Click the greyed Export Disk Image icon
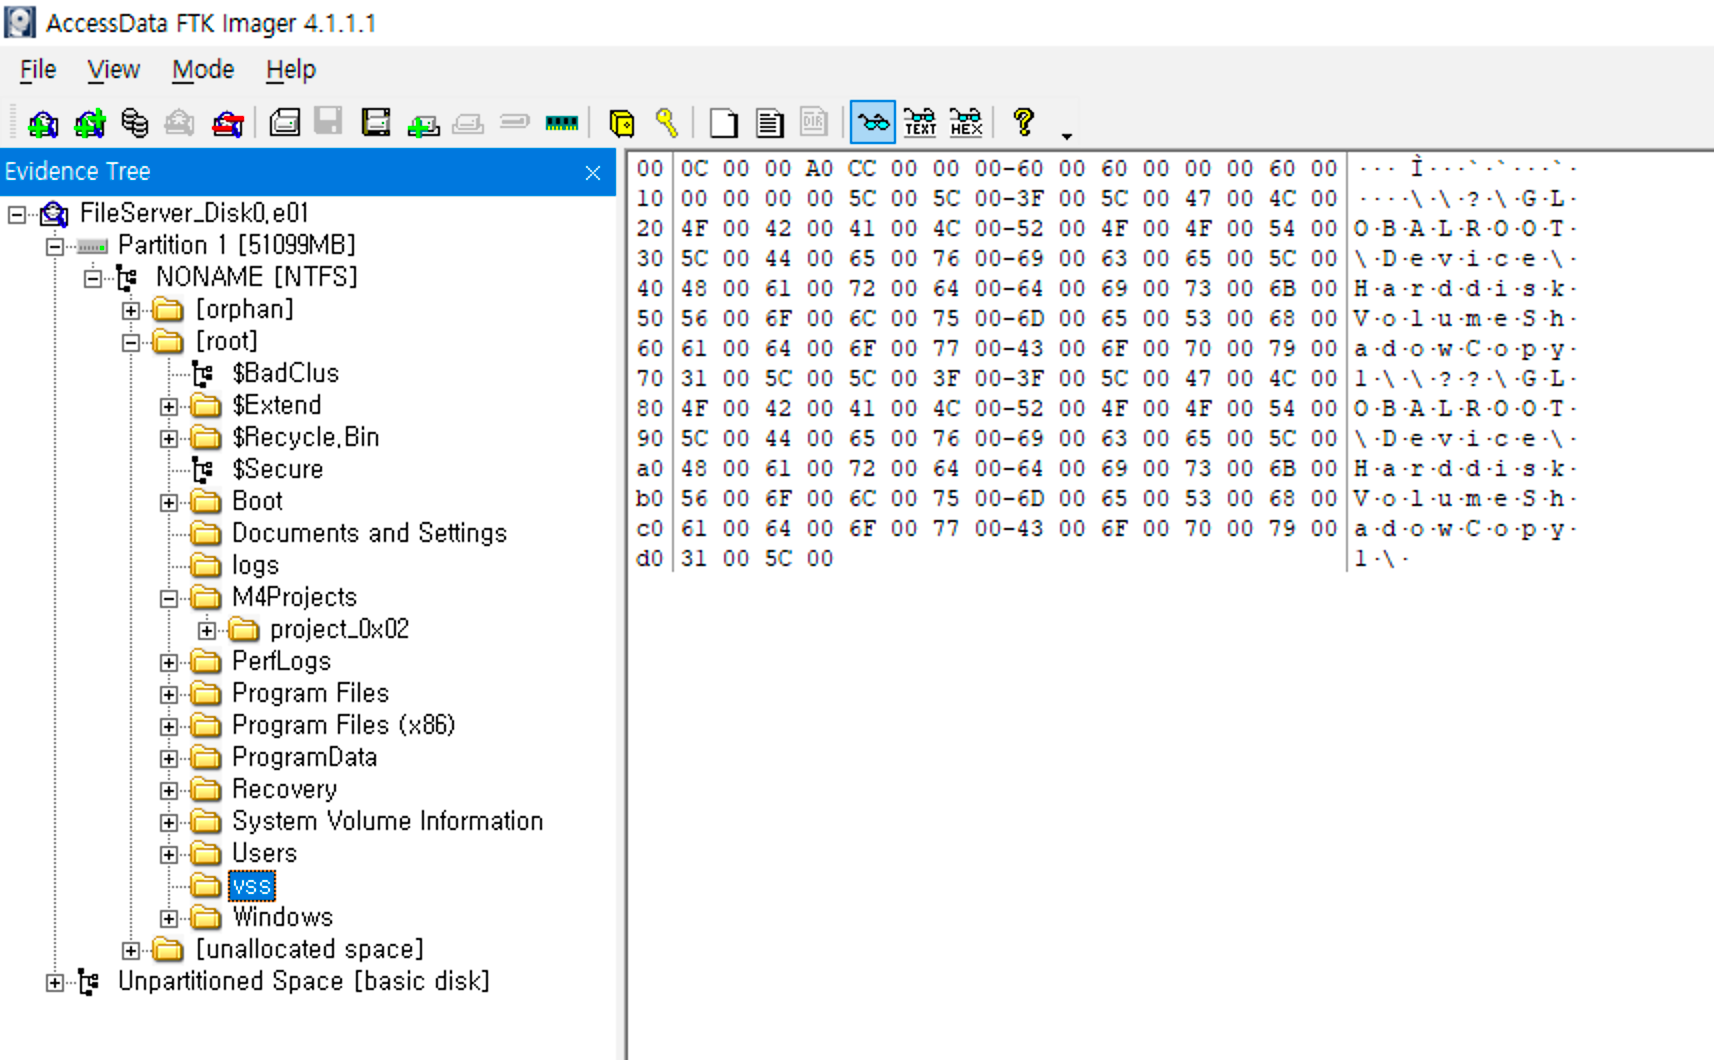This screenshot has height=1060, width=1714. coord(328,122)
